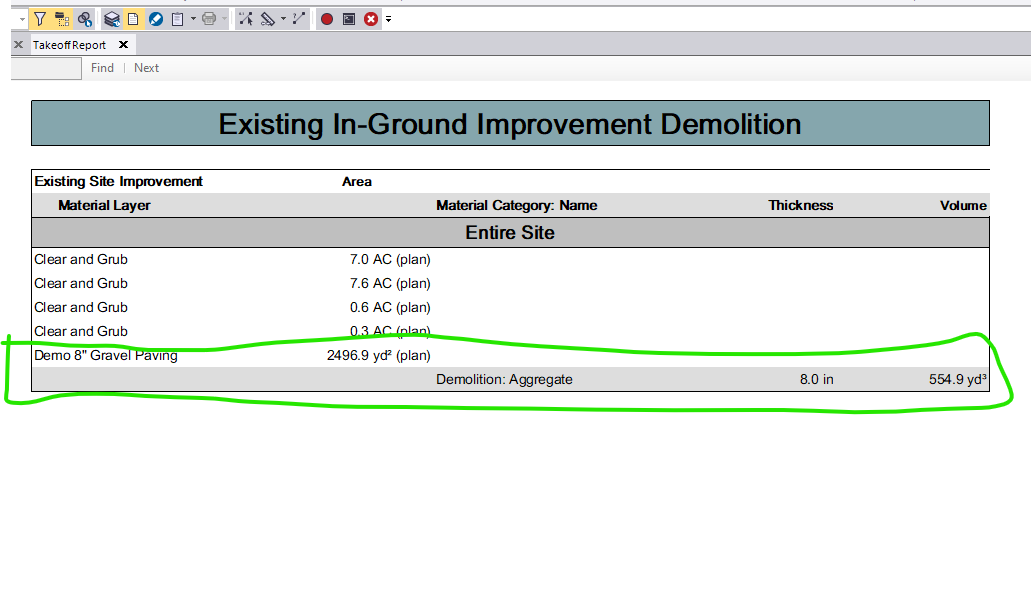Click the blank page document icon

133,18
